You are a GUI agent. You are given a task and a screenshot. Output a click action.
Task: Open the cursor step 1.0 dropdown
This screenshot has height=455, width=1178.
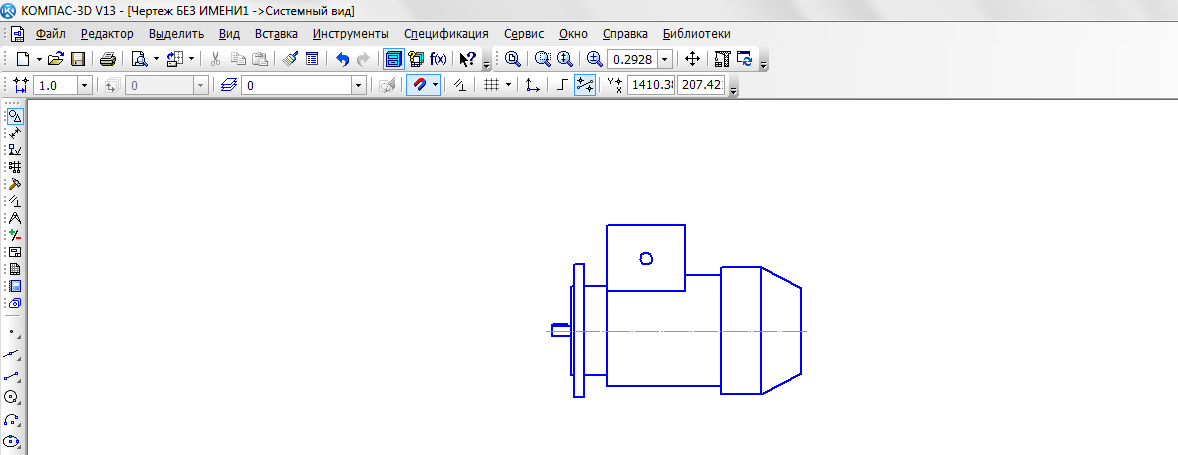85,86
